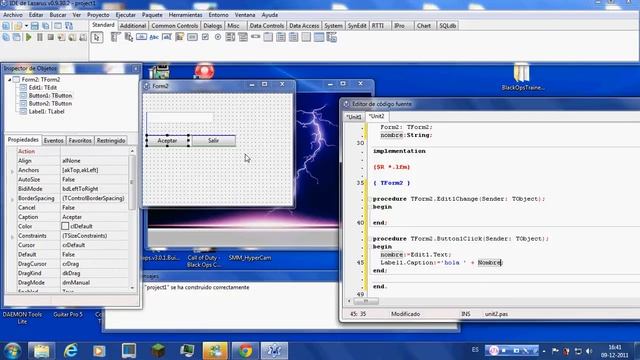Image resolution: width=640 pixels, height=360 pixels.
Task: Click the Windows Start button
Action: (12, 351)
